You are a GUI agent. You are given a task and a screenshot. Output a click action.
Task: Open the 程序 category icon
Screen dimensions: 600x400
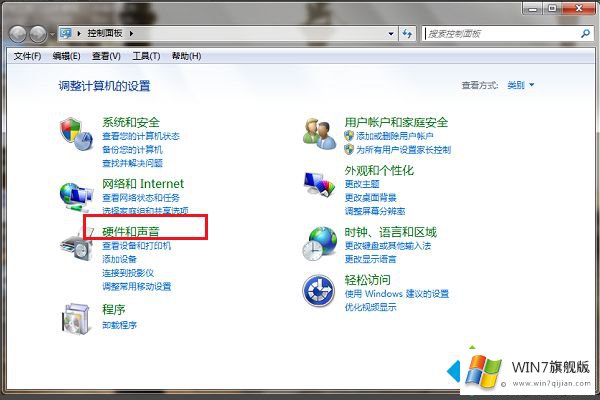coord(74,317)
